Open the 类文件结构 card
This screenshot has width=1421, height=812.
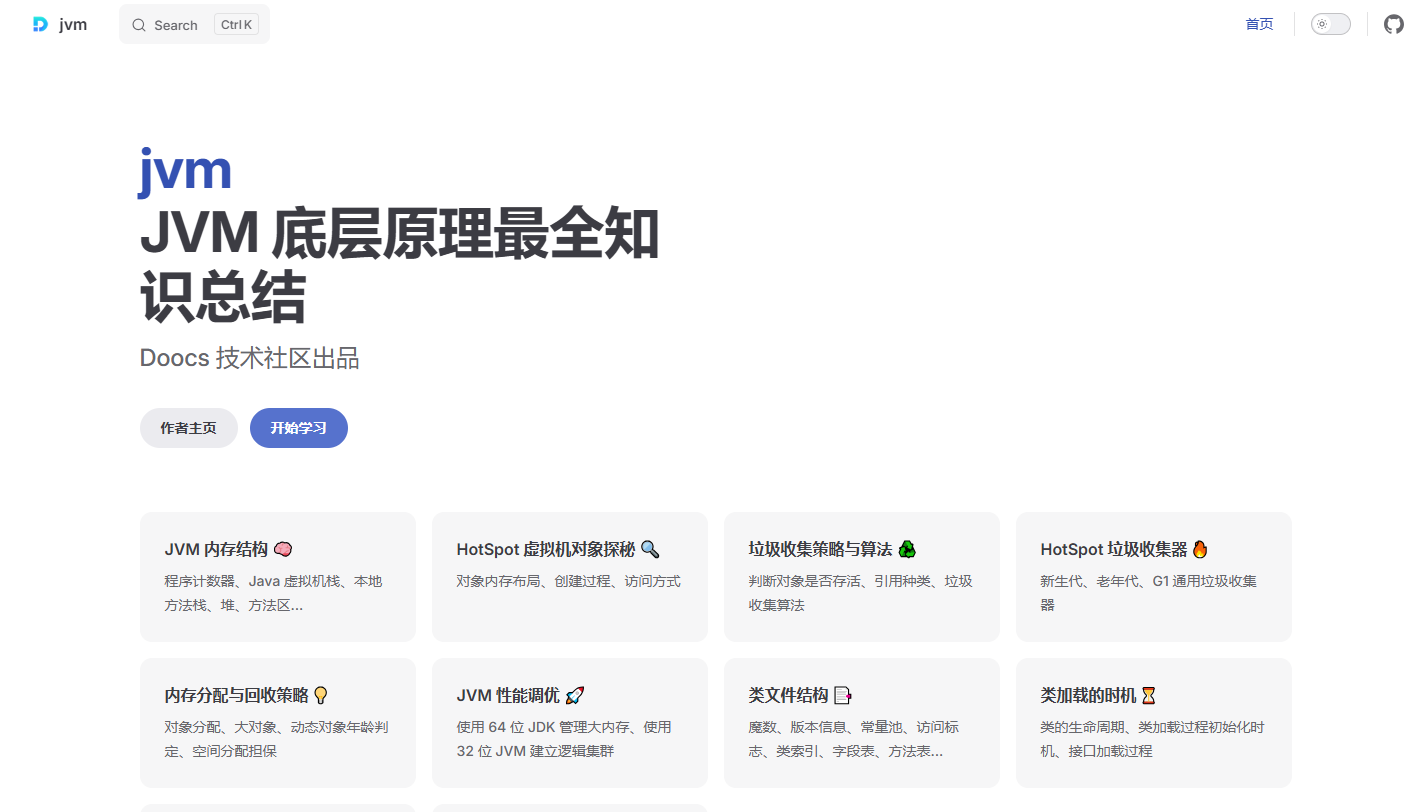[x=862, y=723]
